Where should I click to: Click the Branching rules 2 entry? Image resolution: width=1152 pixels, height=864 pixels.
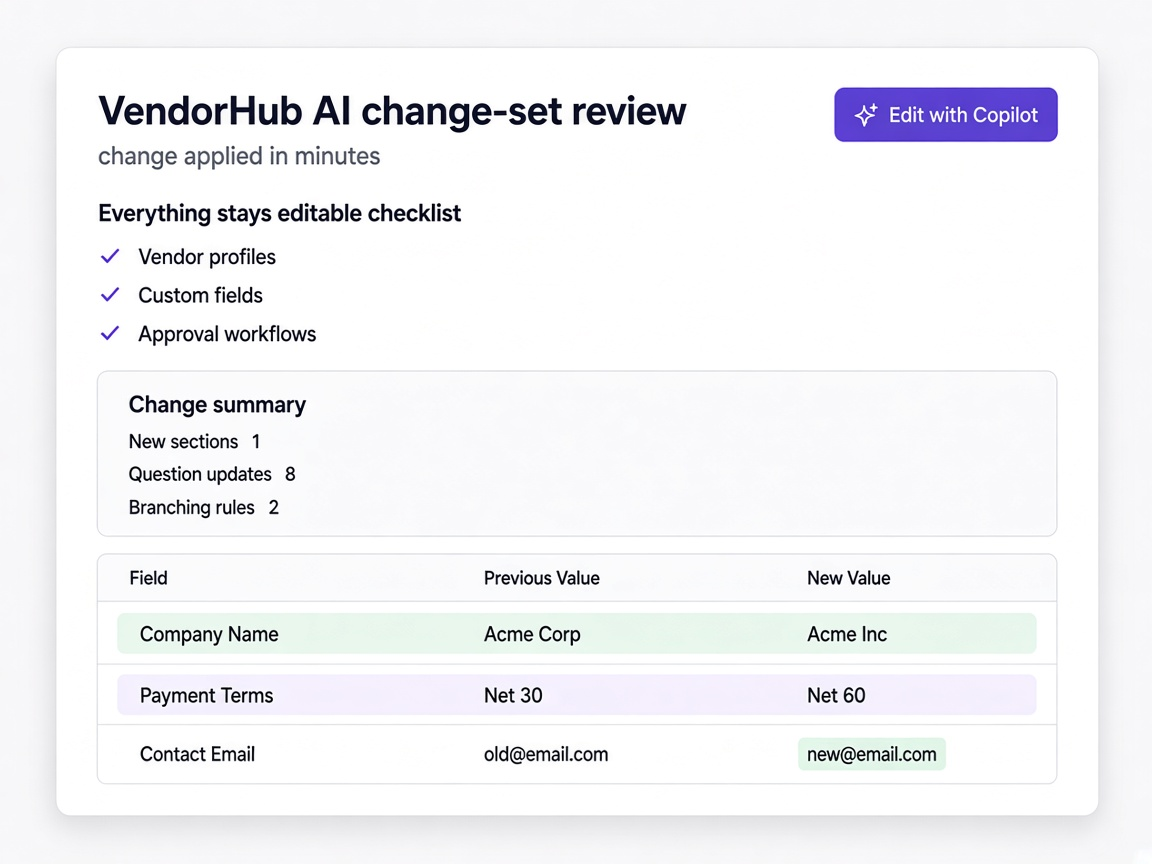tap(204, 508)
